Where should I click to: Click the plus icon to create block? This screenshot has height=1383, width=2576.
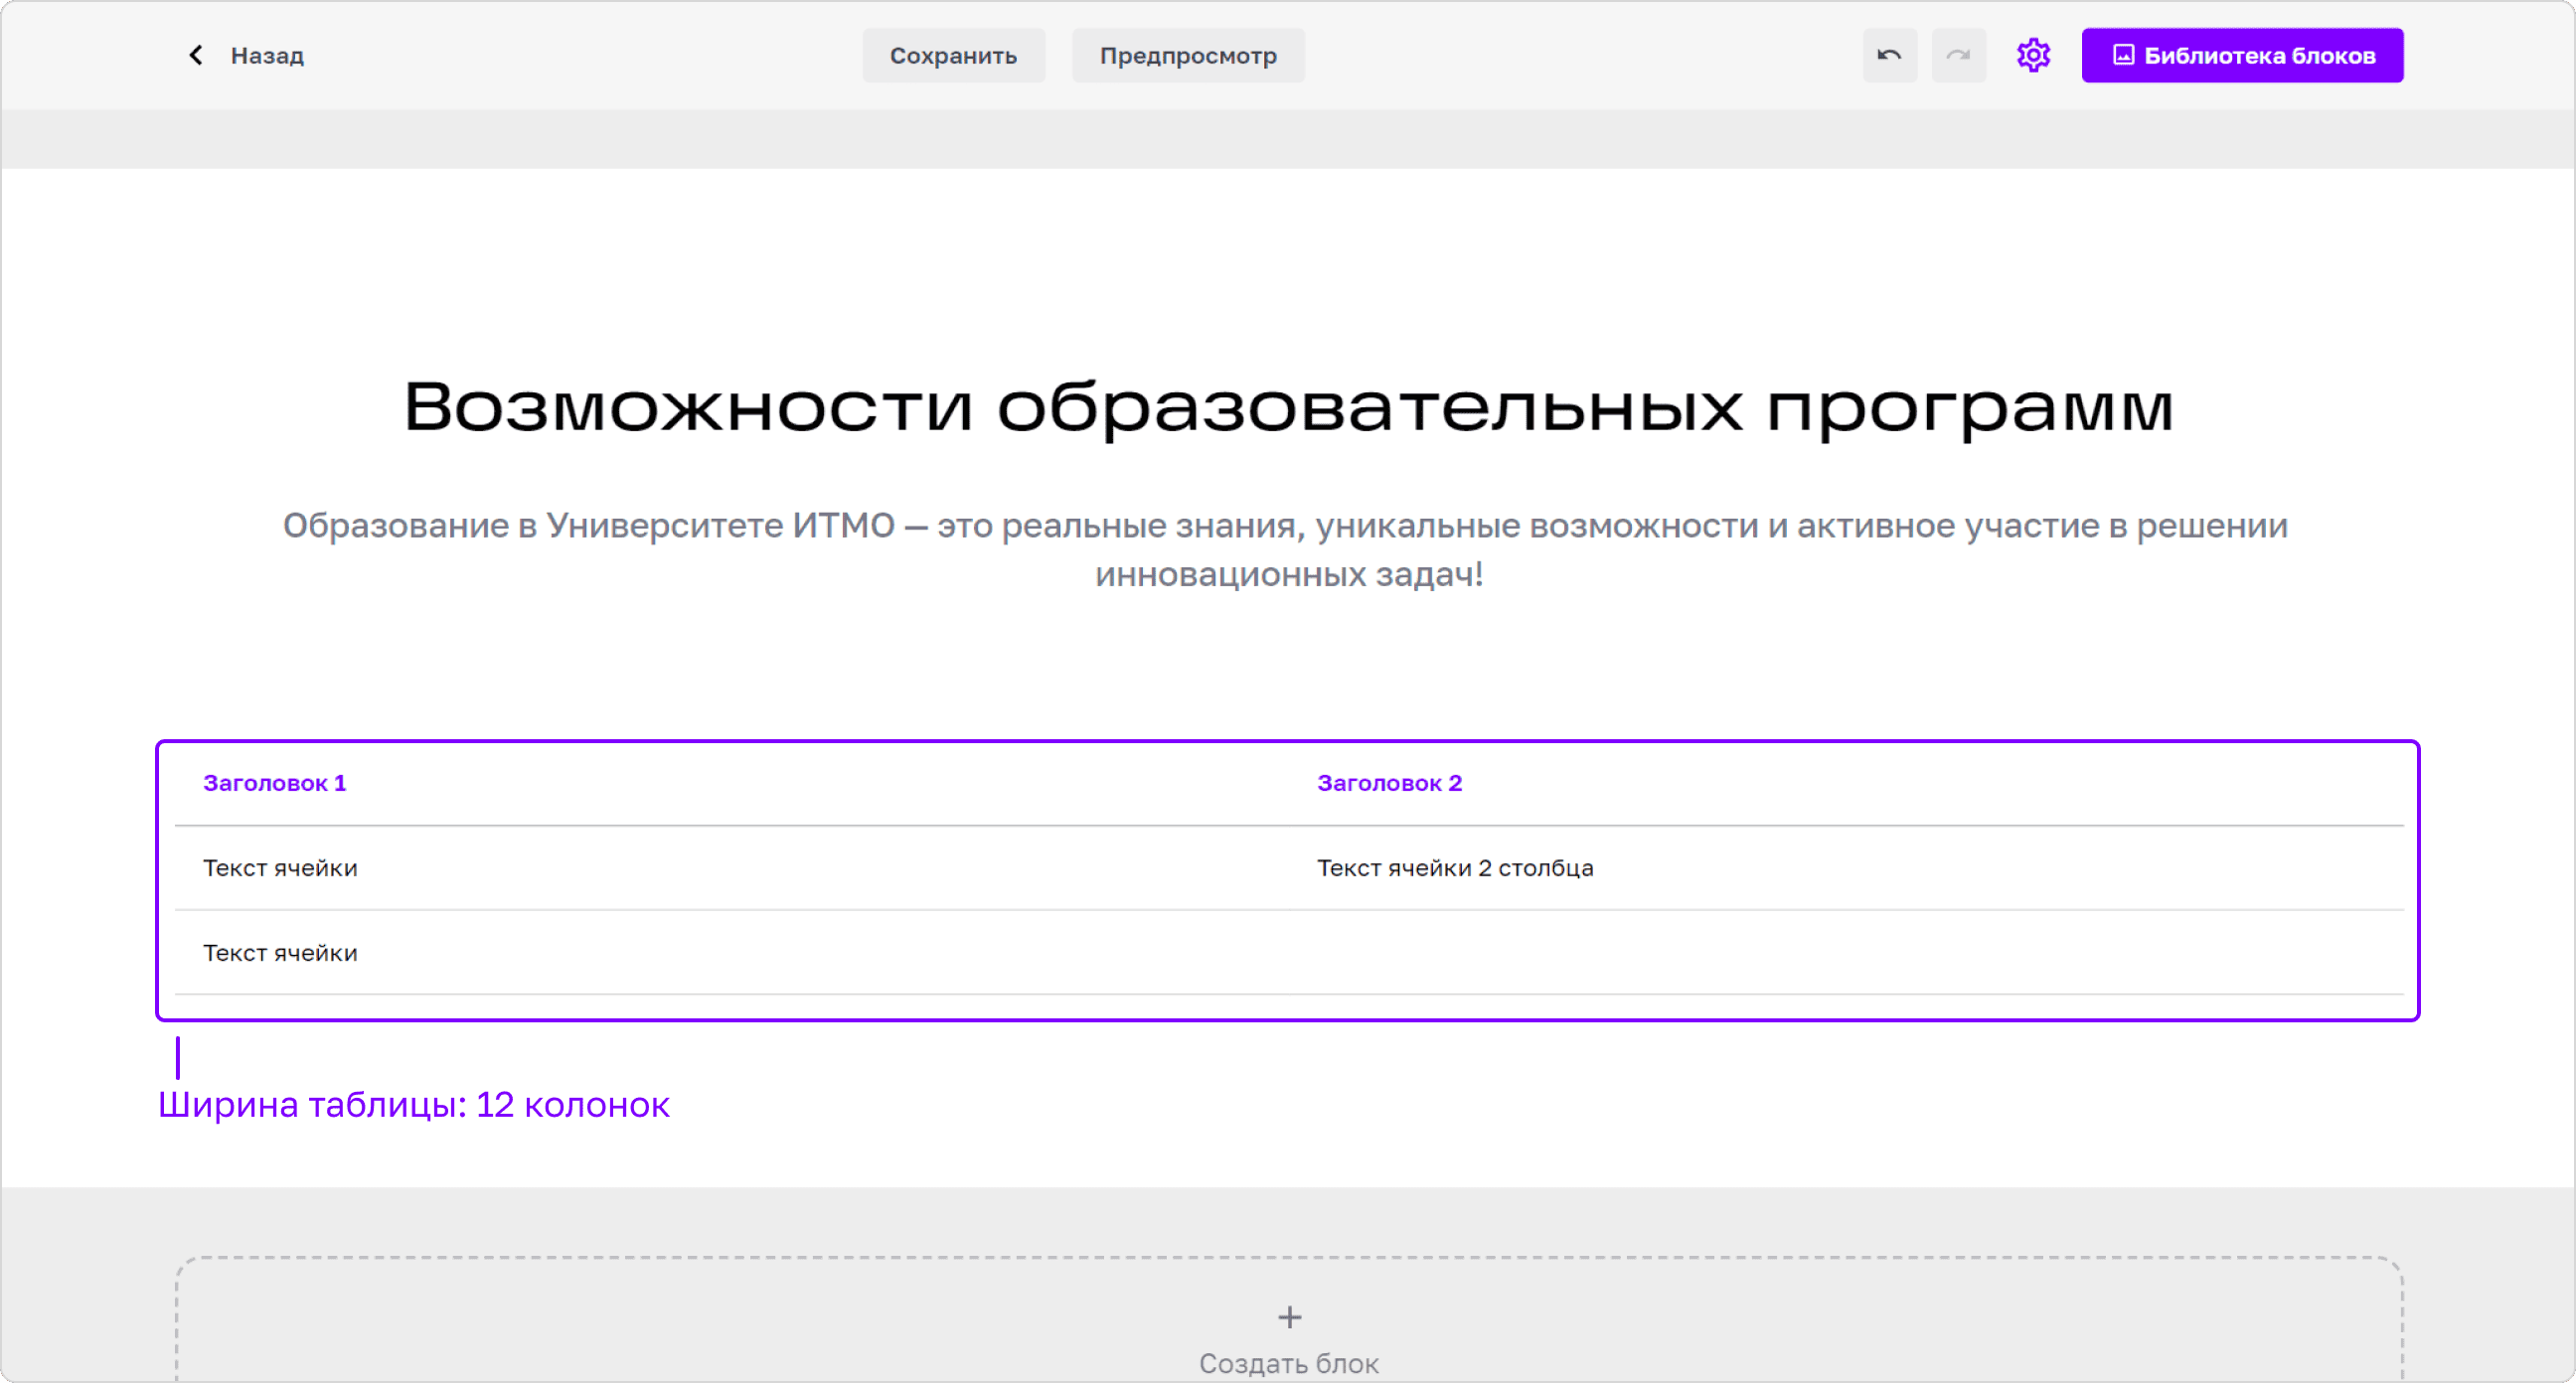(1289, 1317)
